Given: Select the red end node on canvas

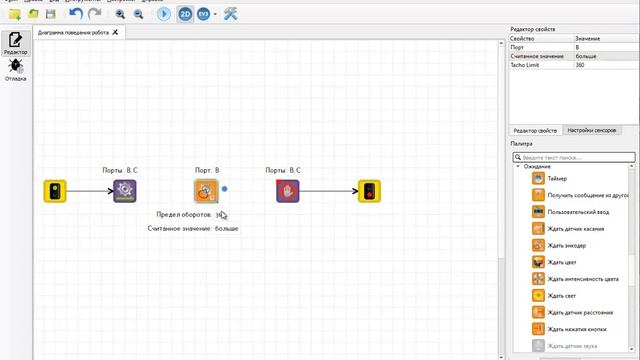Looking at the screenshot, I should click(x=369, y=191).
